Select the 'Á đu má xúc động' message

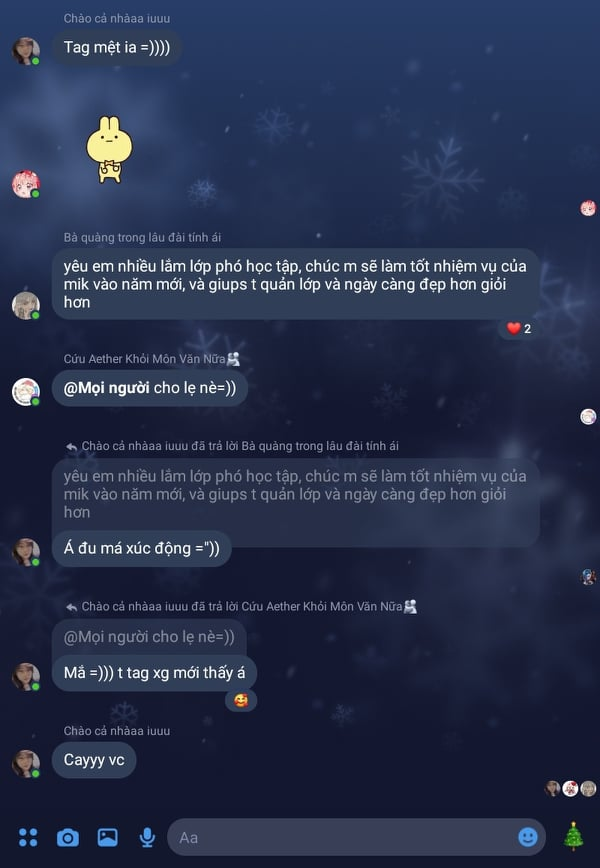[142, 549]
